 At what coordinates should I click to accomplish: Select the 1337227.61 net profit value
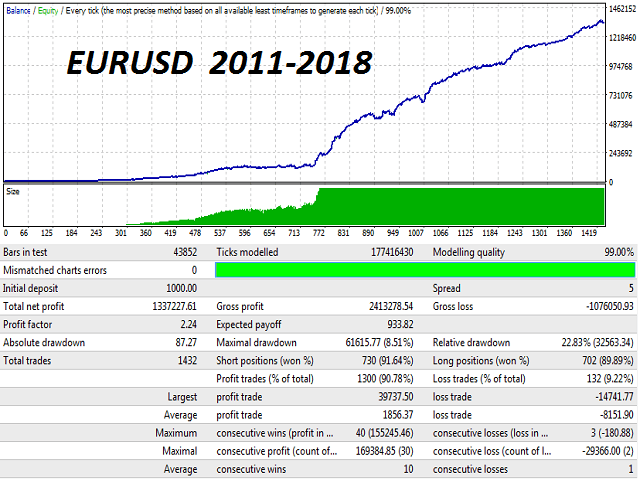coord(175,307)
